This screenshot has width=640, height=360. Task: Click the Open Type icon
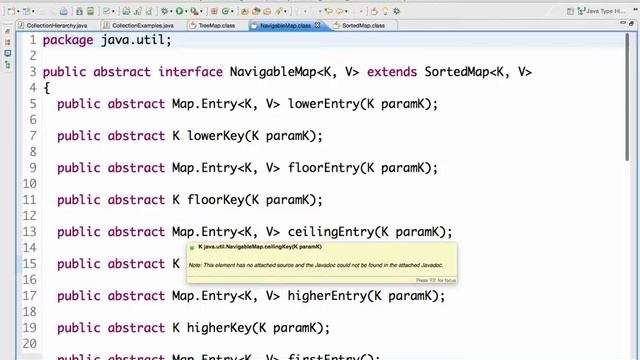244,11
